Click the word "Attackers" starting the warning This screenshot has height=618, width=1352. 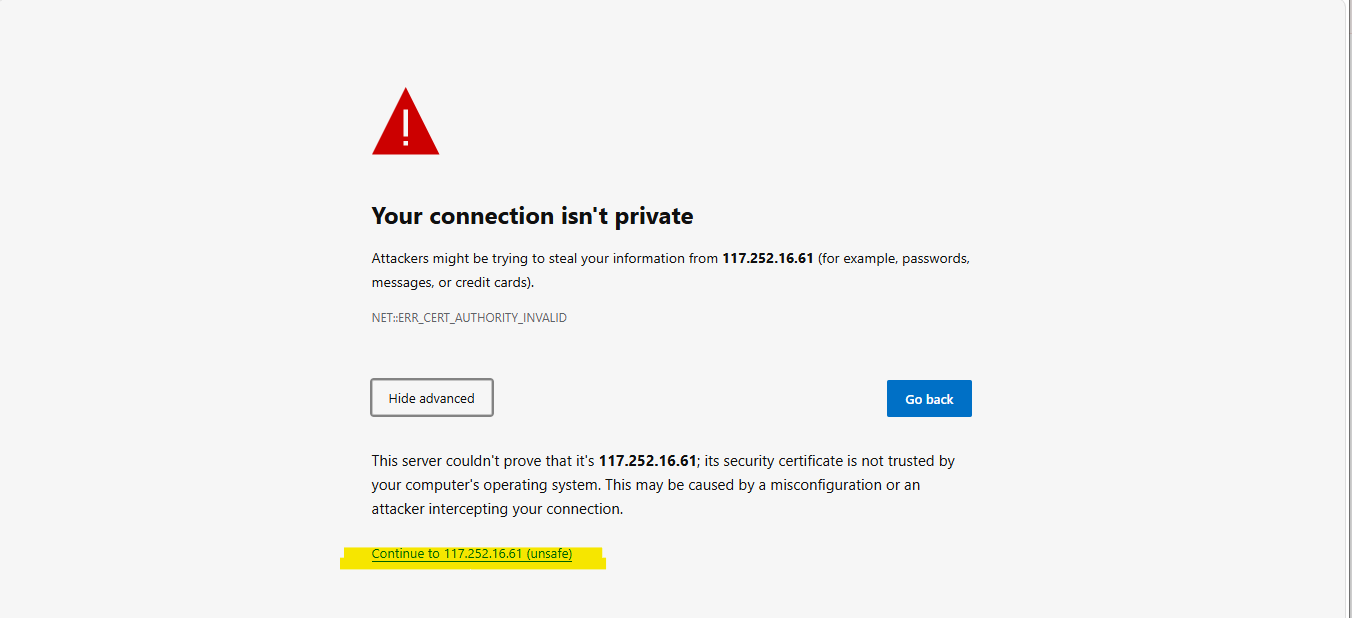click(400, 259)
